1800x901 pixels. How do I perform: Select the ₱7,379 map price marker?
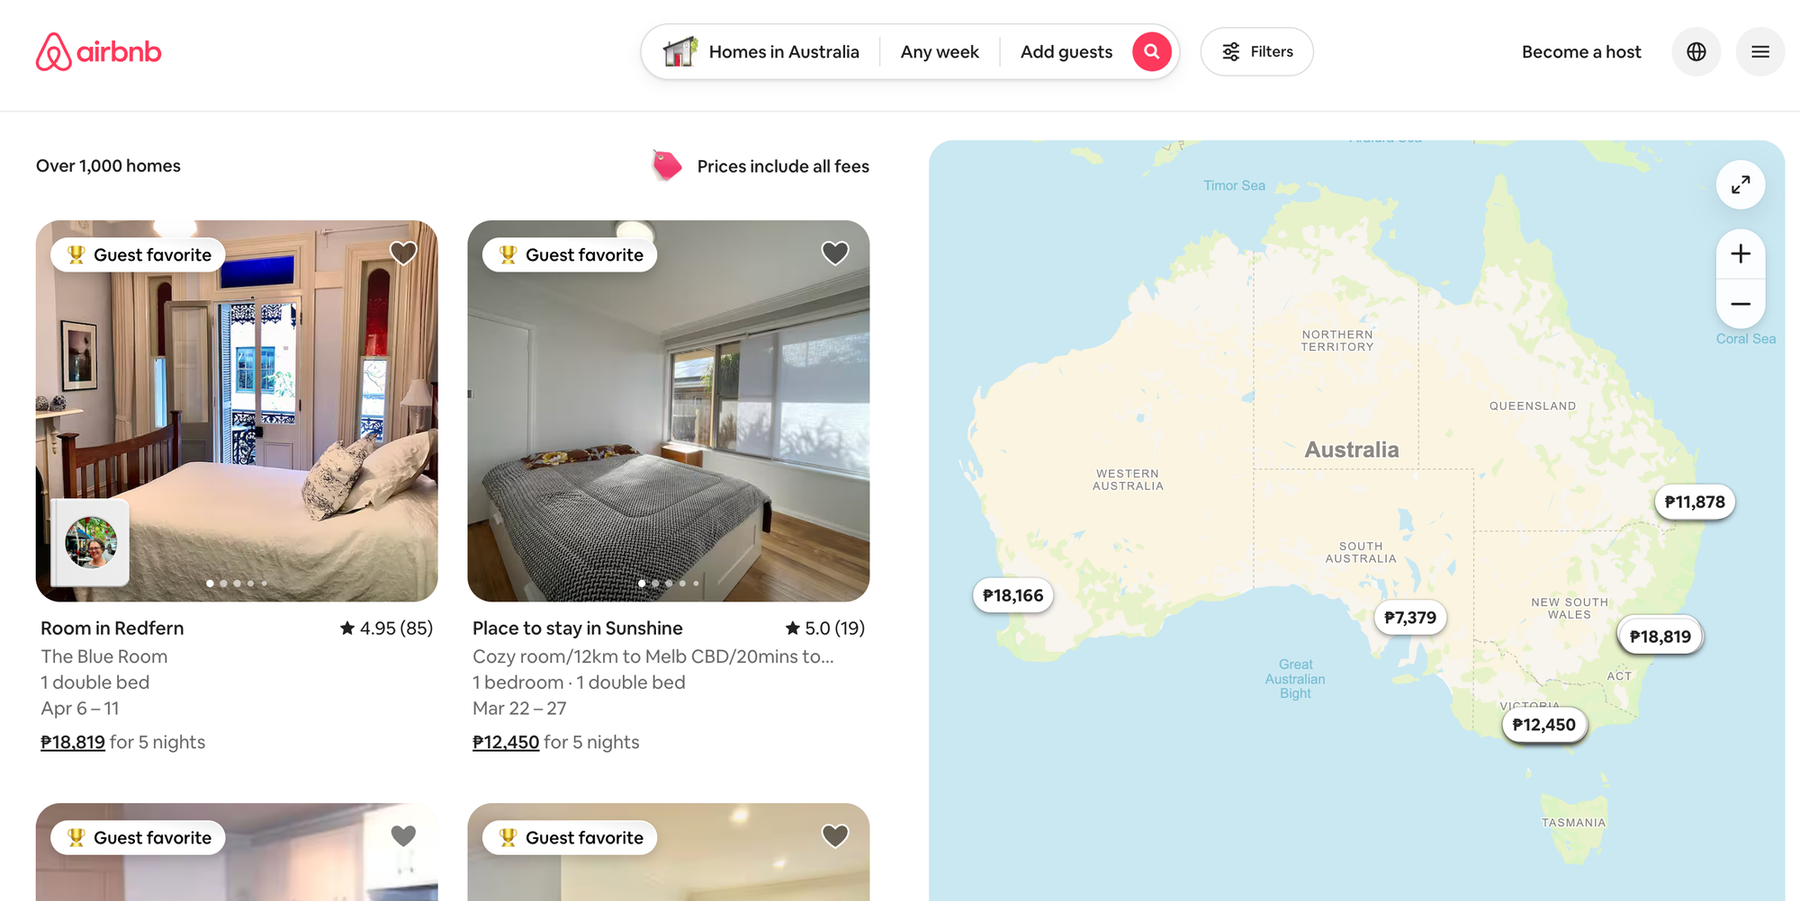pos(1410,618)
